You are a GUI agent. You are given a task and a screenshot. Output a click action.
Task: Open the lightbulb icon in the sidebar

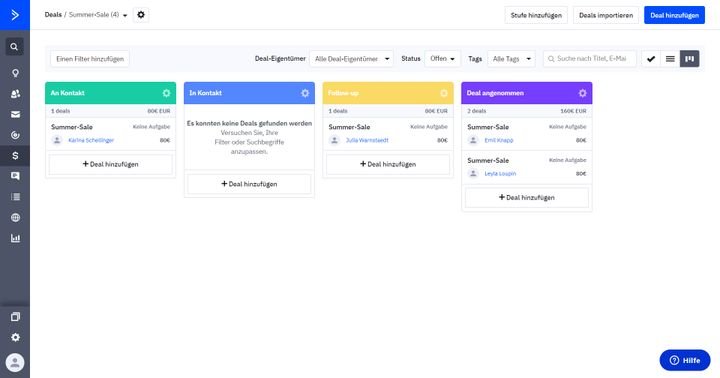click(15, 73)
